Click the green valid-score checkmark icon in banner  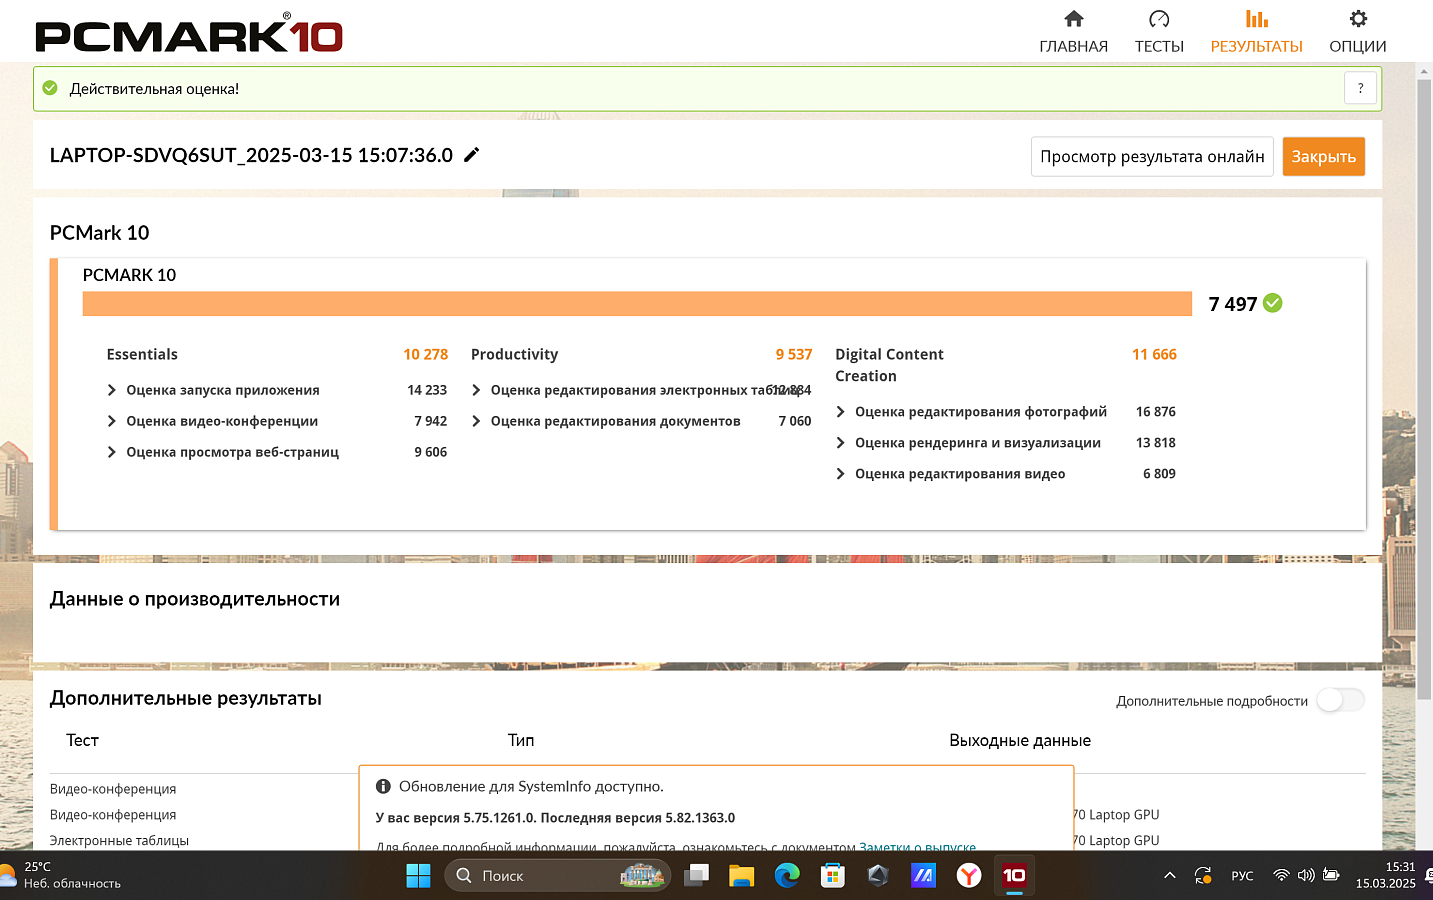coord(50,88)
